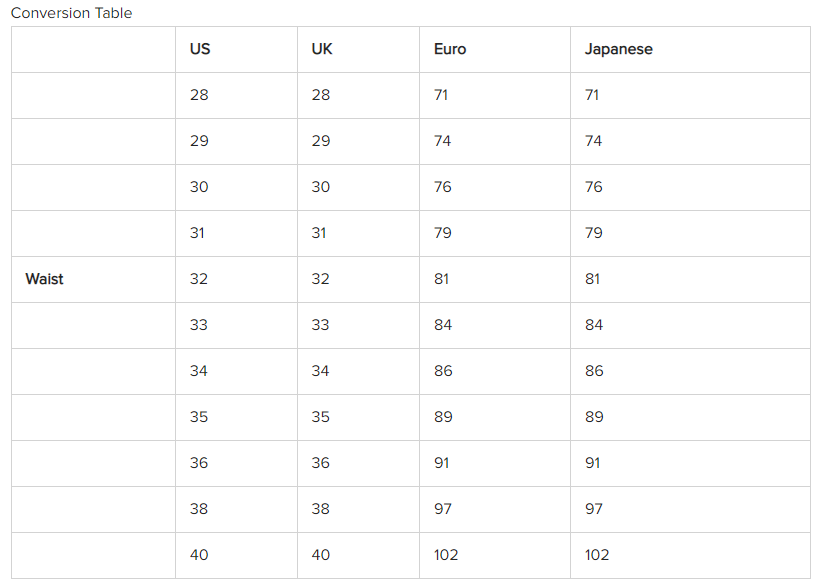Click the UK column header
This screenshot has height=586, width=820.
point(322,49)
